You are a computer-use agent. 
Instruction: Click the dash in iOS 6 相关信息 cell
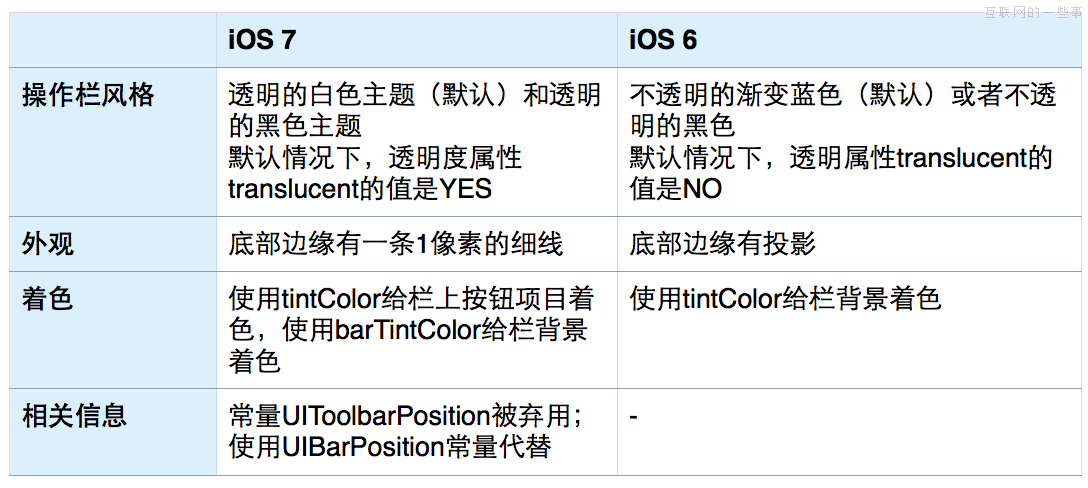[634, 417]
